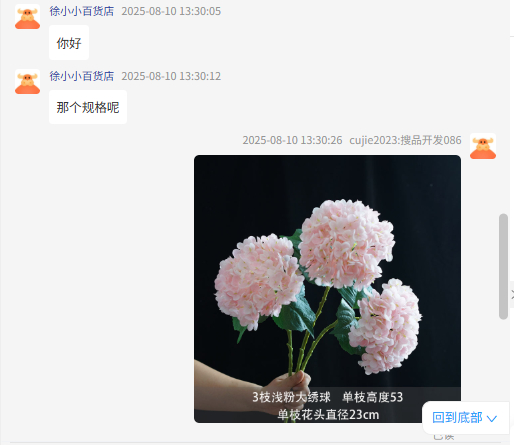This screenshot has width=514, height=445.
Task: Click the read status label under image
Action: [x=444, y=436]
